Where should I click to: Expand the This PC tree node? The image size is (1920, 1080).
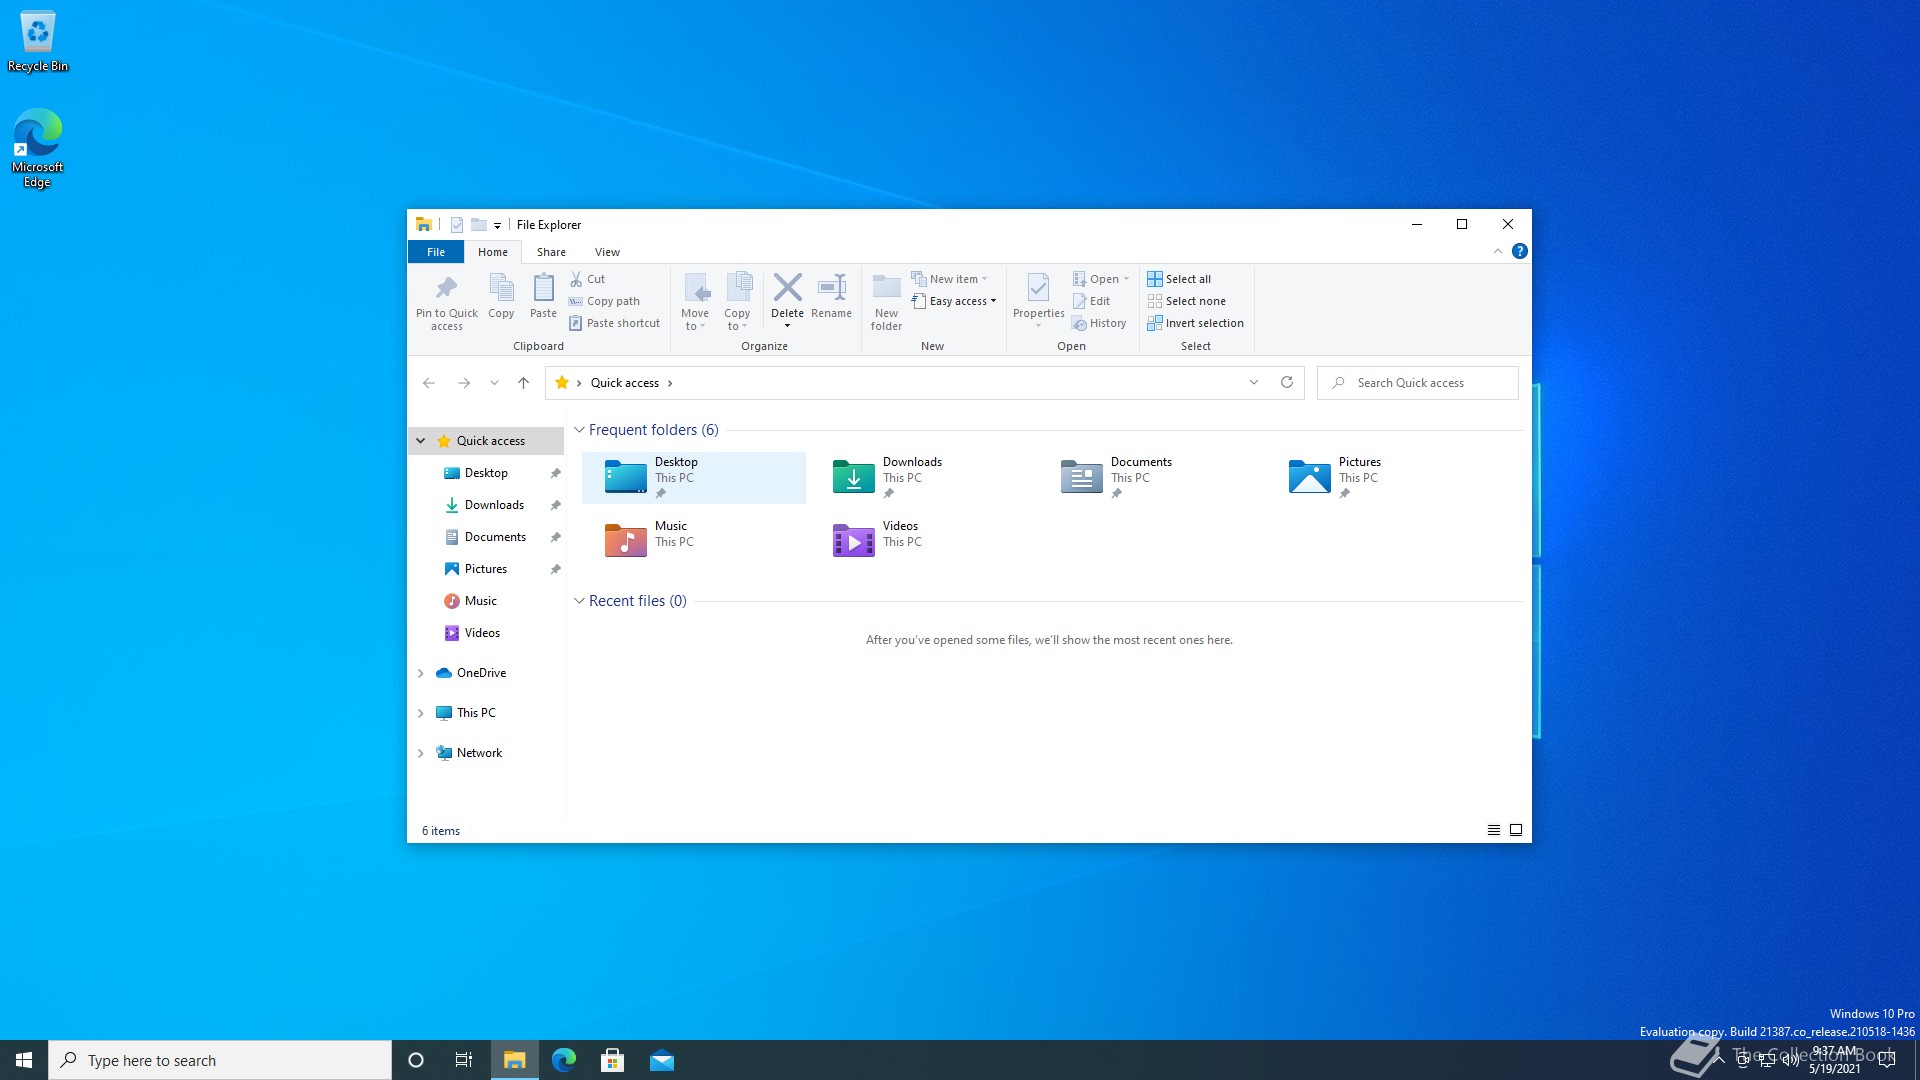[421, 713]
